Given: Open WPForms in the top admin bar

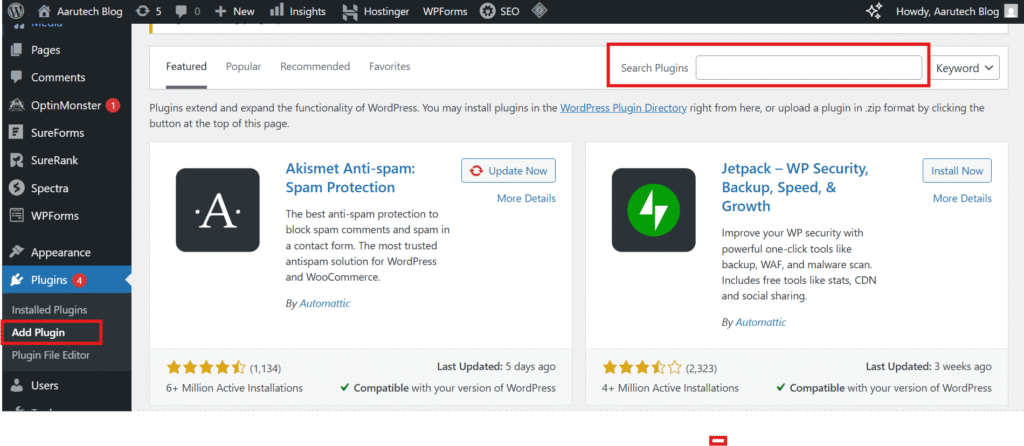Looking at the screenshot, I should 445,11.
